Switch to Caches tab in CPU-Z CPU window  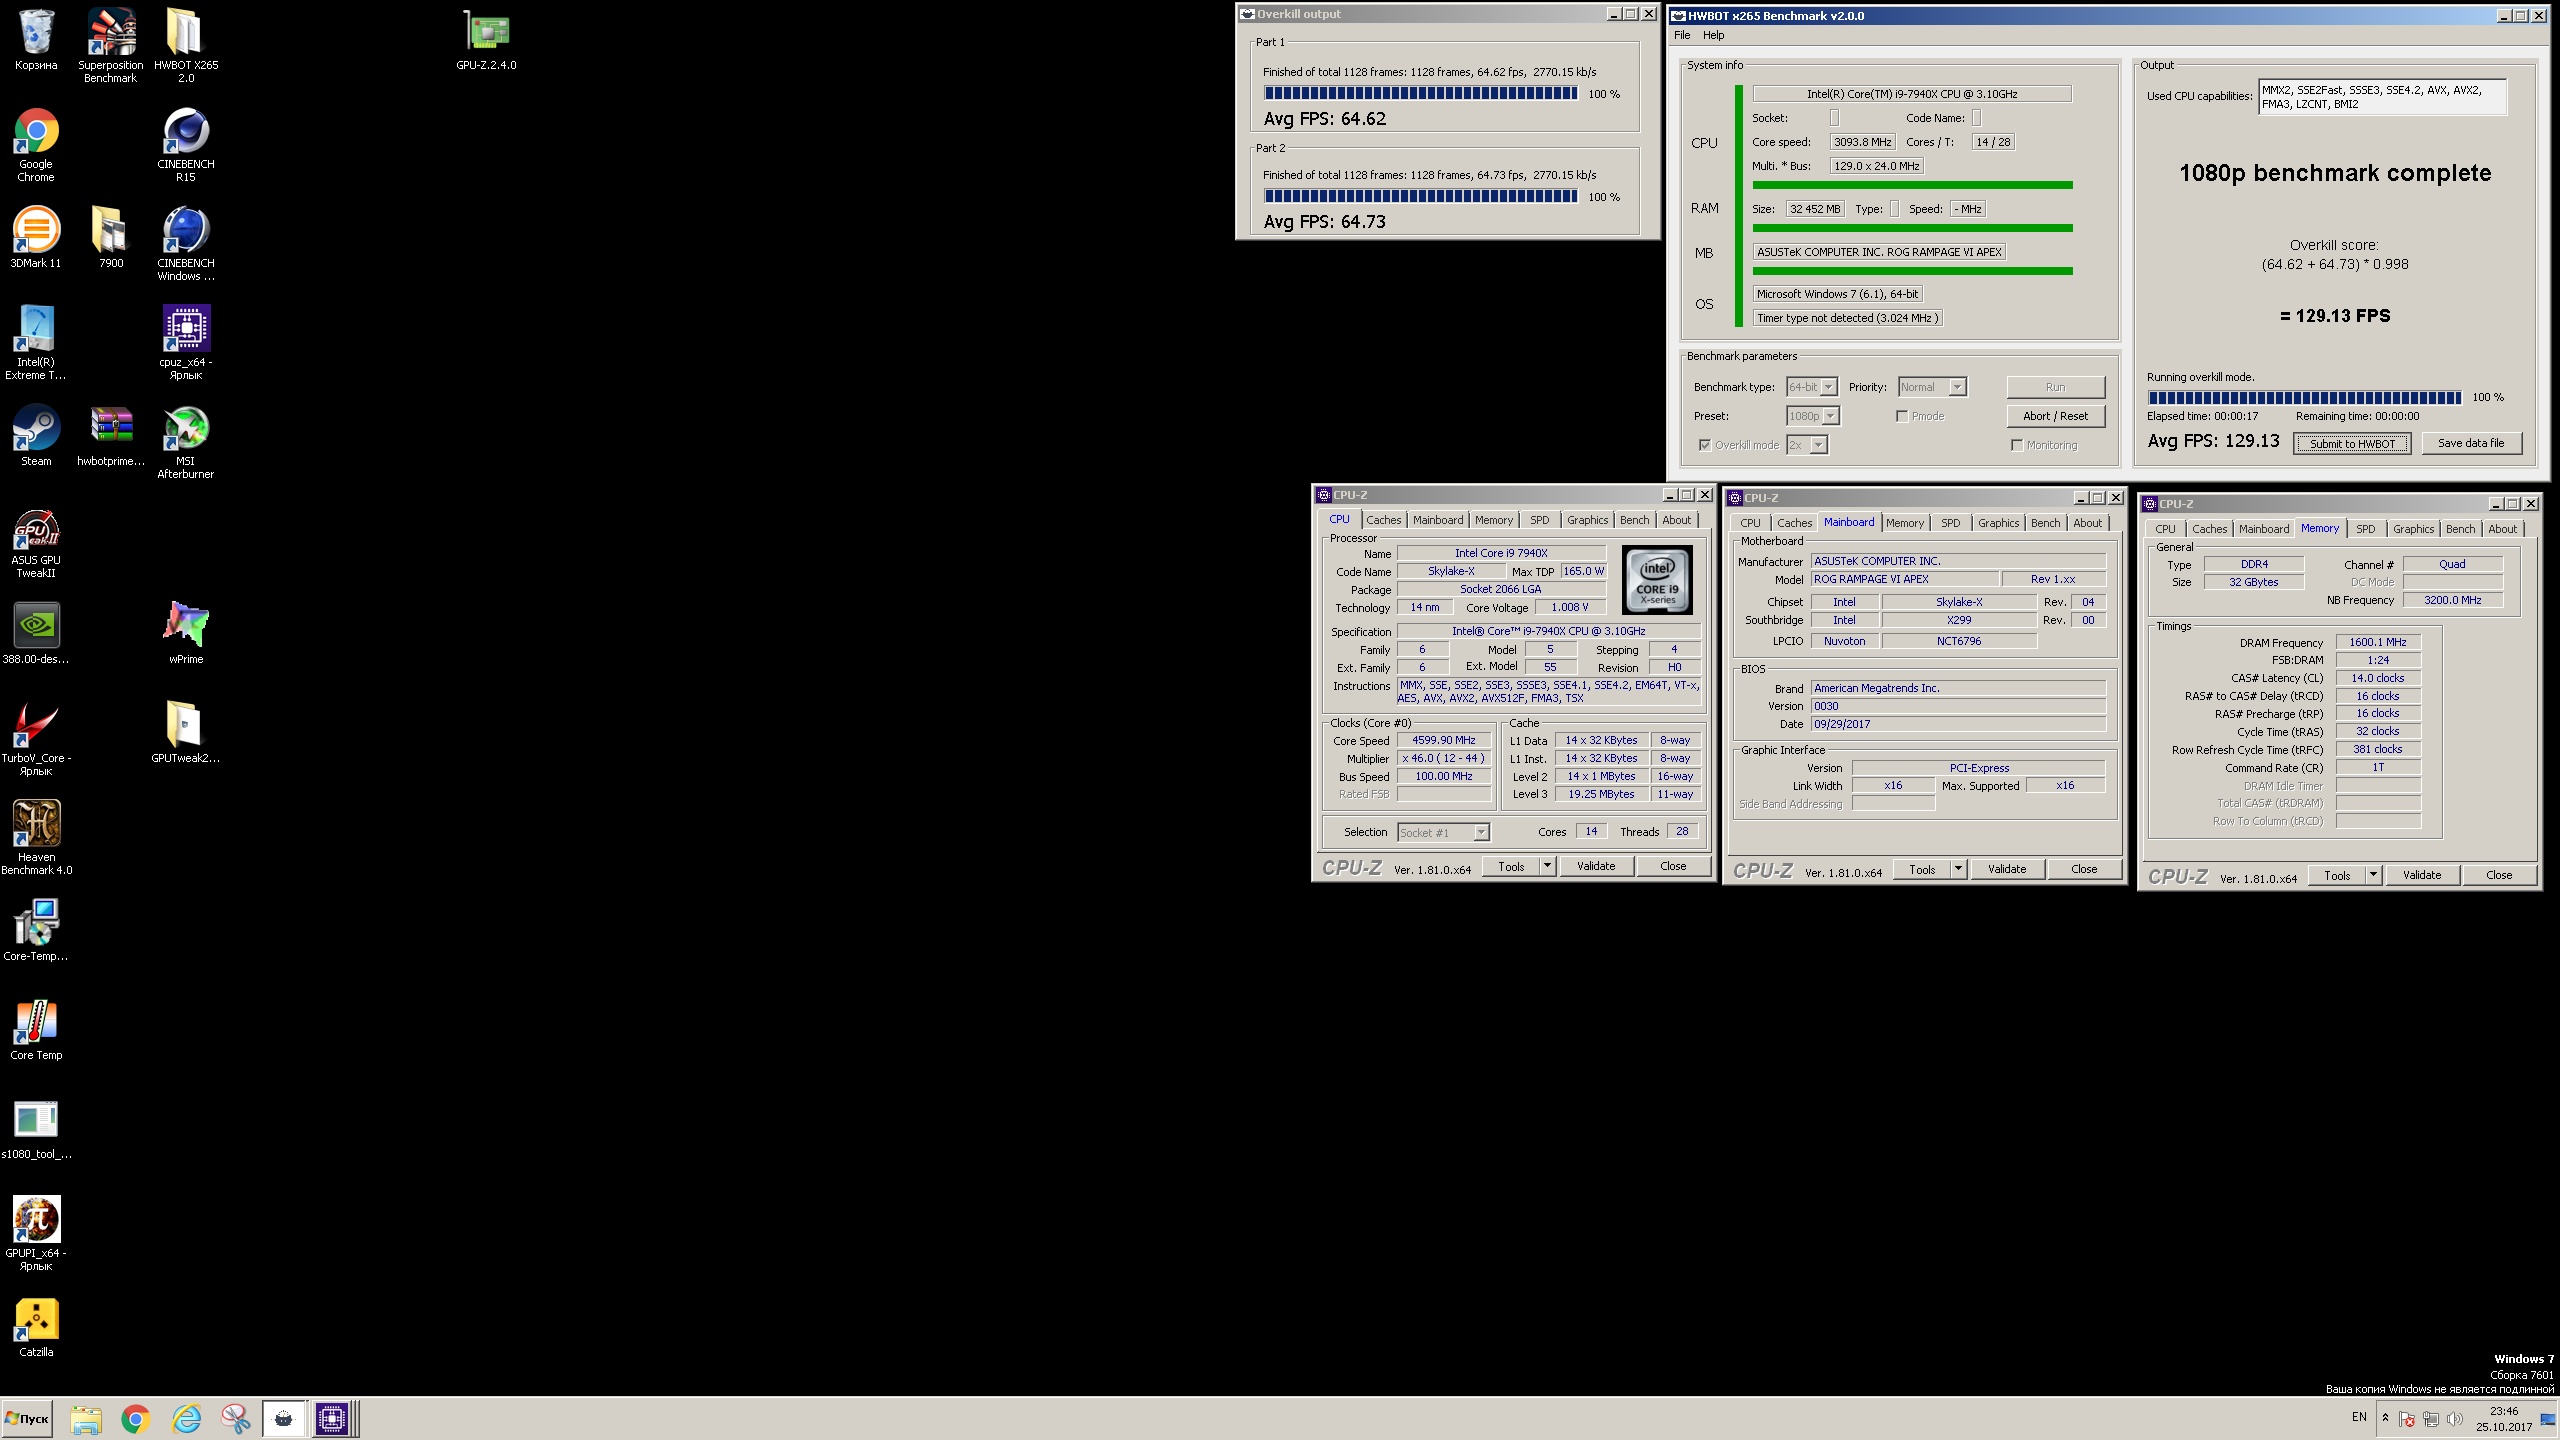point(1383,520)
